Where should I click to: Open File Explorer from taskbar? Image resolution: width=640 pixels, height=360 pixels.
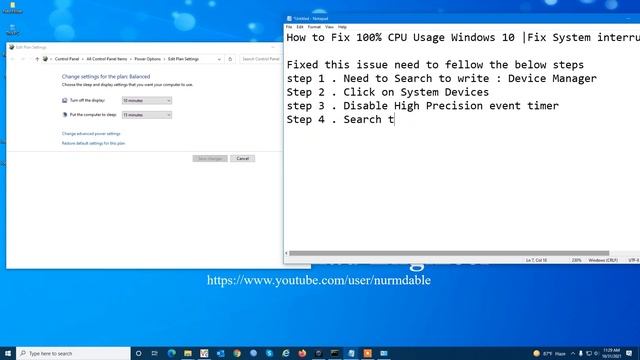click(x=188, y=353)
